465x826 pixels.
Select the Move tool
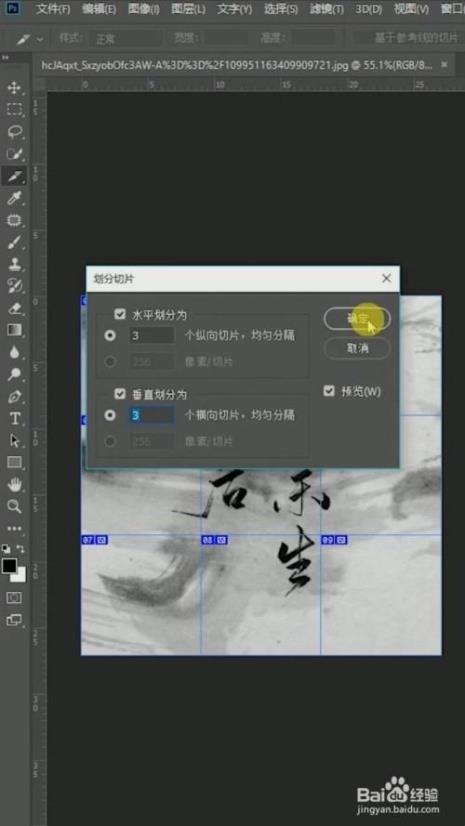pyautogui.click(x=14, y=87)
